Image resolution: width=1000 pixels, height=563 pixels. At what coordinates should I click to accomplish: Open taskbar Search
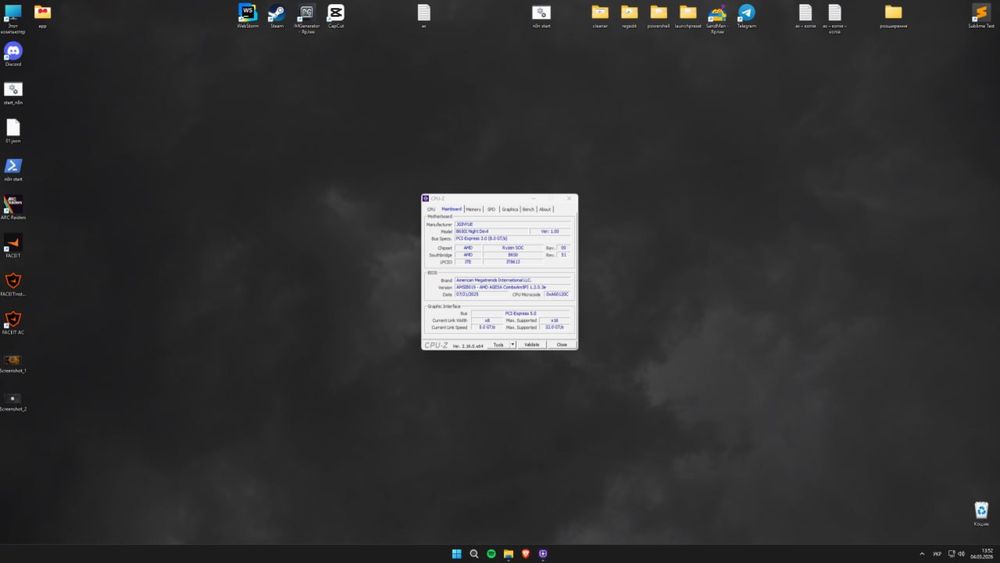click(474, 553)
